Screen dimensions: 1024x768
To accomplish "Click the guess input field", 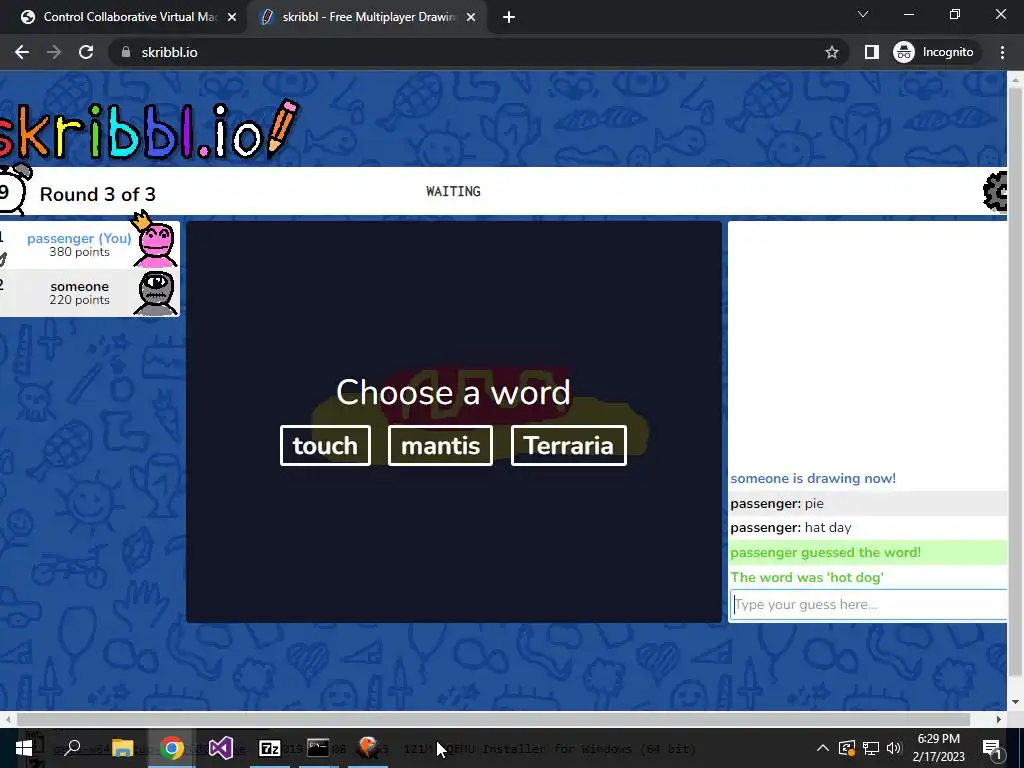I will (x=868, y=604).
